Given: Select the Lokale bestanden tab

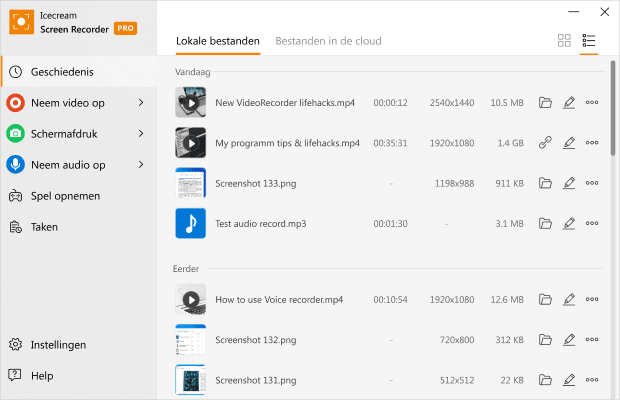Looking at the screenshot, I should (217, 41).
